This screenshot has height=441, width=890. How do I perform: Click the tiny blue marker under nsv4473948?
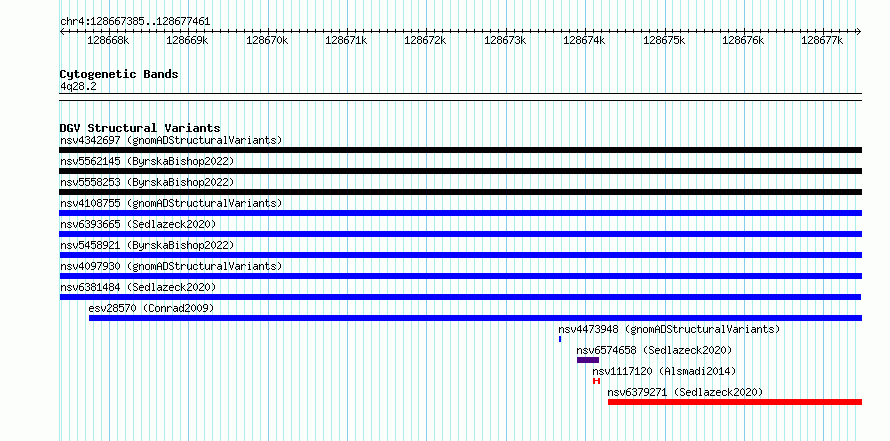[x=560, y=339]
